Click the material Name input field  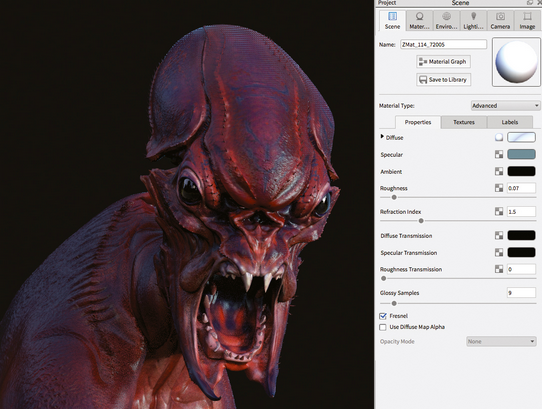tap(443, 44)
